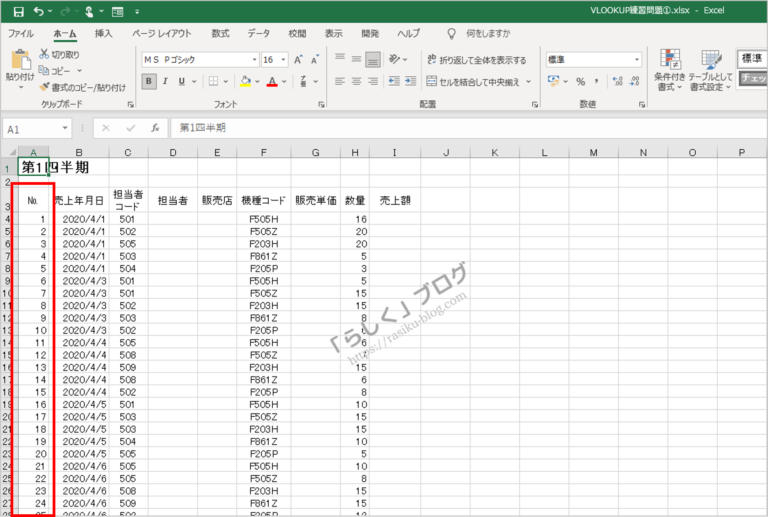The height and width of the screenshot is (517, 768).
Task: Align text right icon
Action: (373, 81)
